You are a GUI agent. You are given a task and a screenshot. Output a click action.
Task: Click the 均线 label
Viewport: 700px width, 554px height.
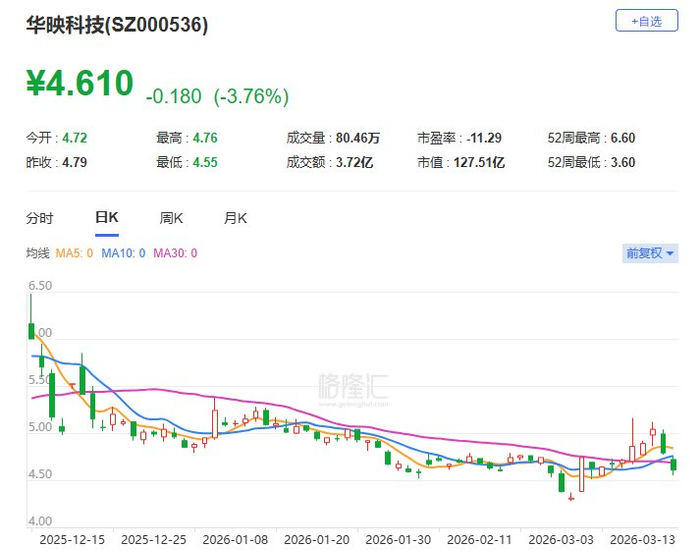point(38,253)
